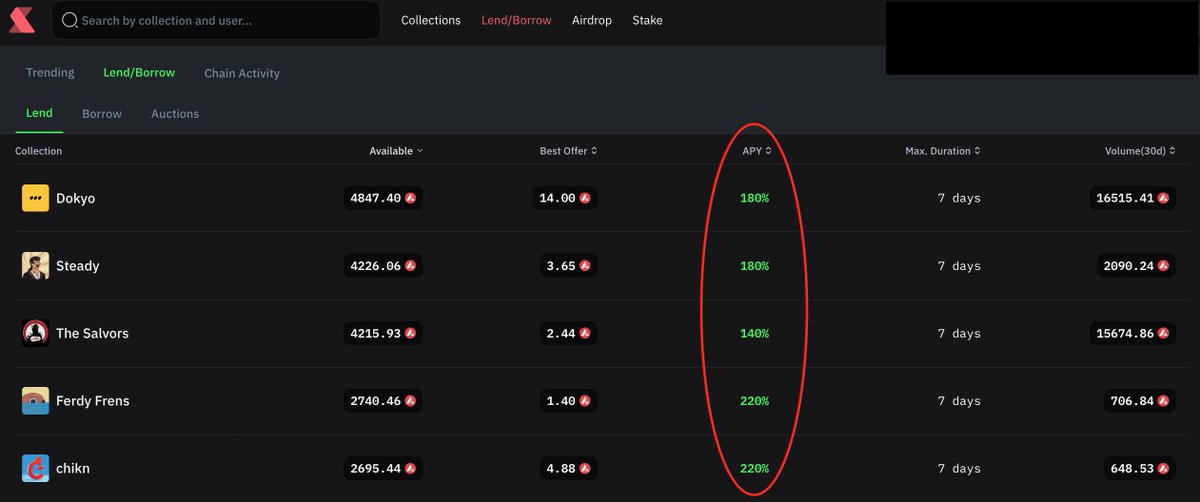Open the Airdrop page
The height and width of the screenshot is (502, 1200).
[592, 20]
